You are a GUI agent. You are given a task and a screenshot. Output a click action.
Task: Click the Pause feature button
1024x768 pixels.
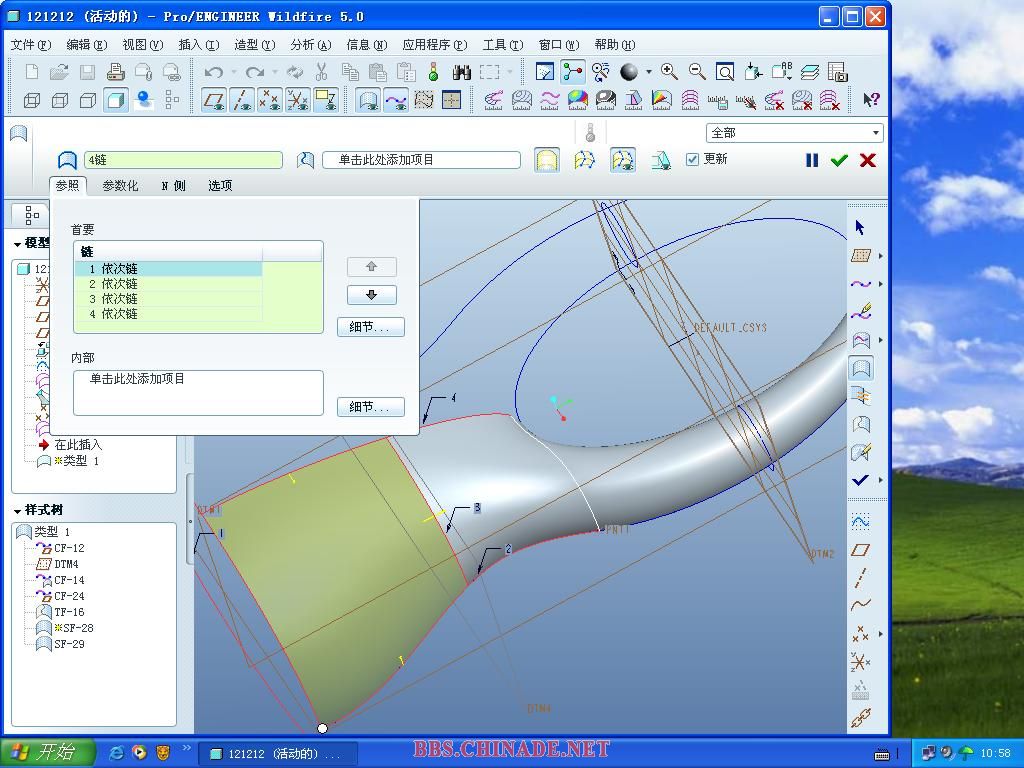(x=812, y=160)
